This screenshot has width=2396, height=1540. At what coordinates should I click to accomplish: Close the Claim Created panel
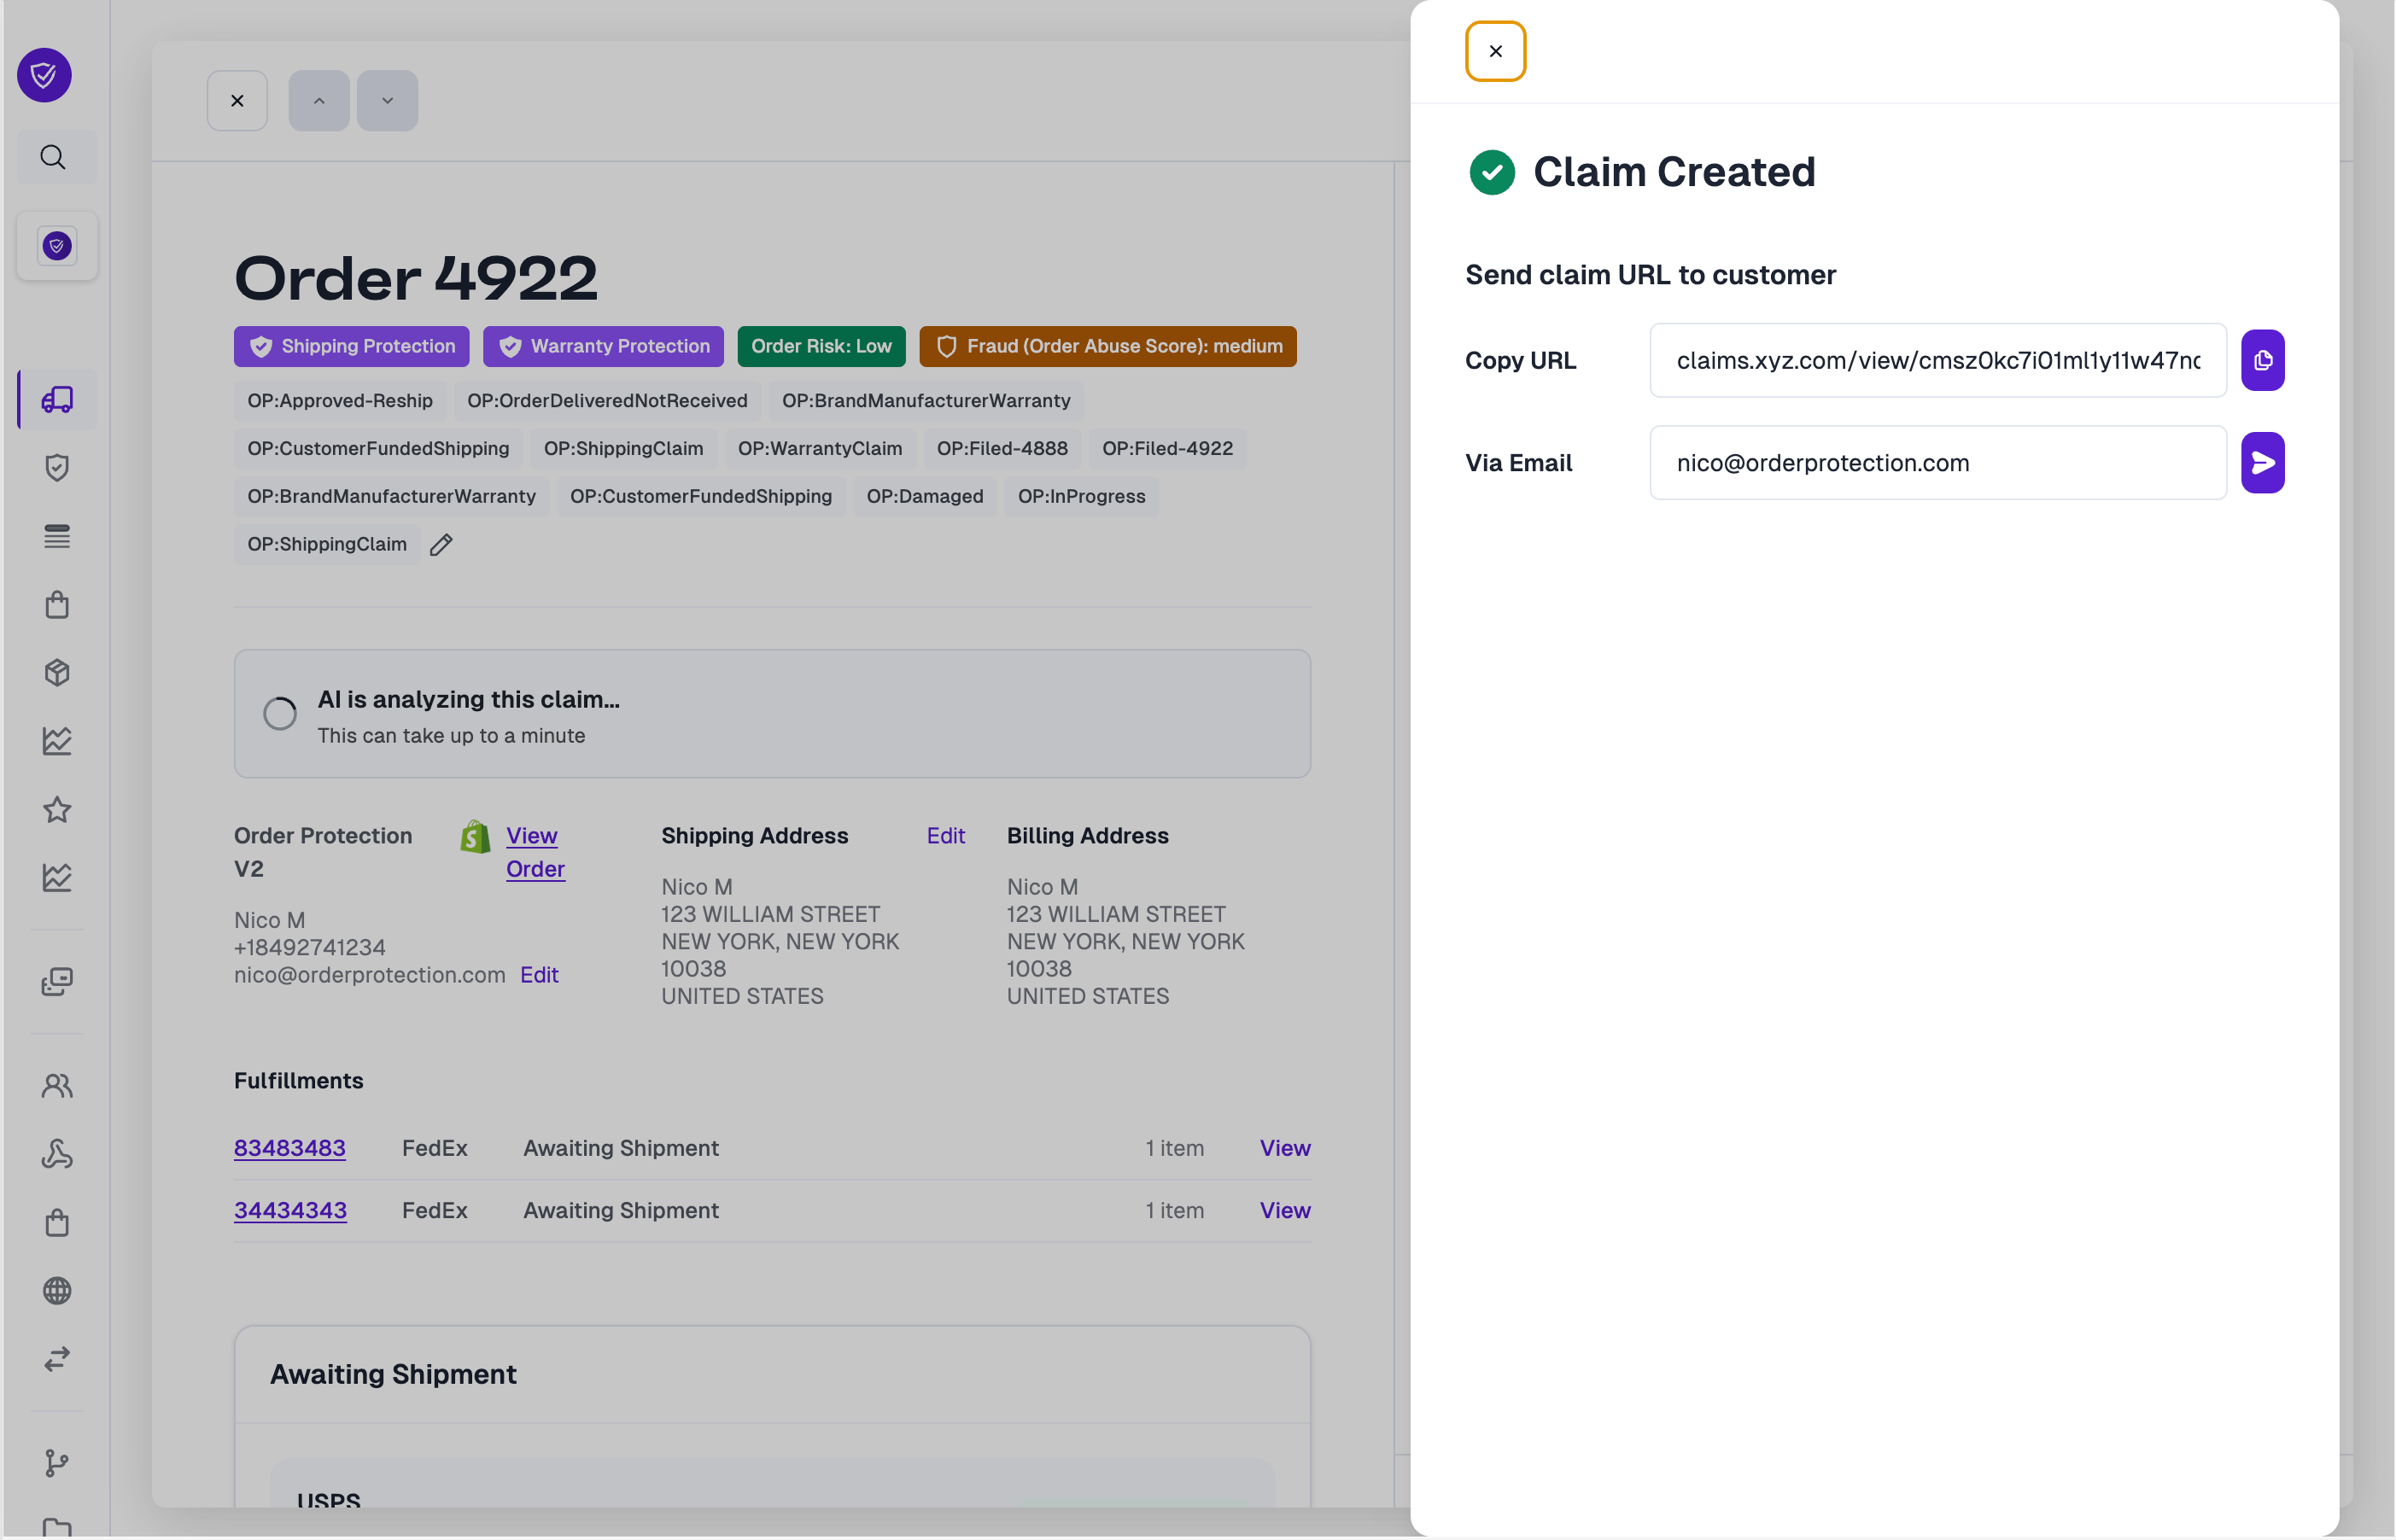tap(1495, 51)
